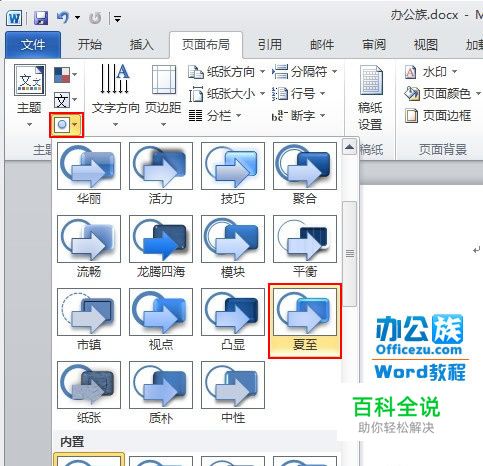Apply the 流畅 theme effect
The width and height of the screenshot is (483, 466).
point(89,246)
